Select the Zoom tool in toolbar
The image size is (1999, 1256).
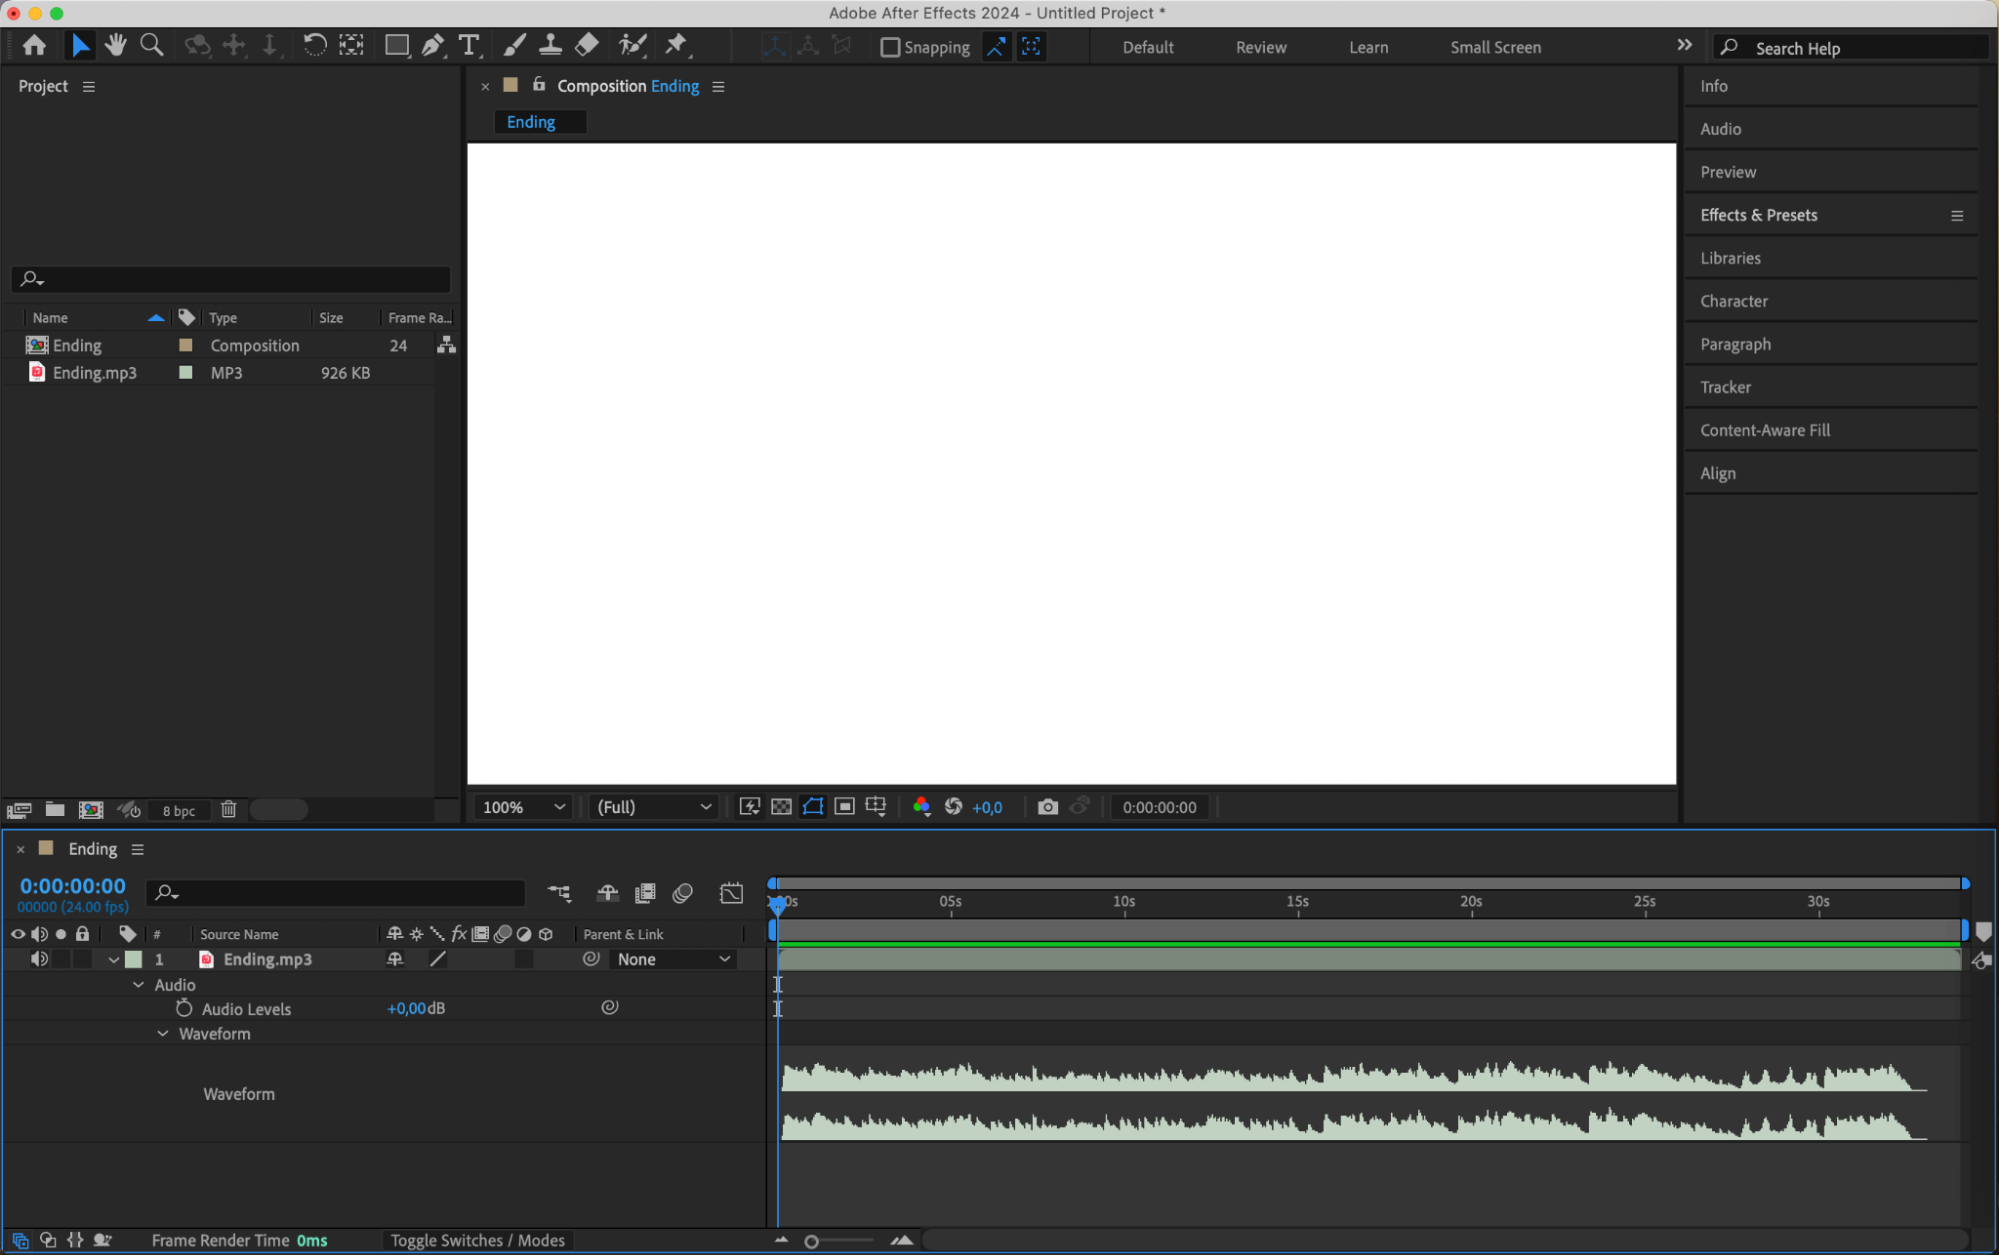[x=152, y=45]
